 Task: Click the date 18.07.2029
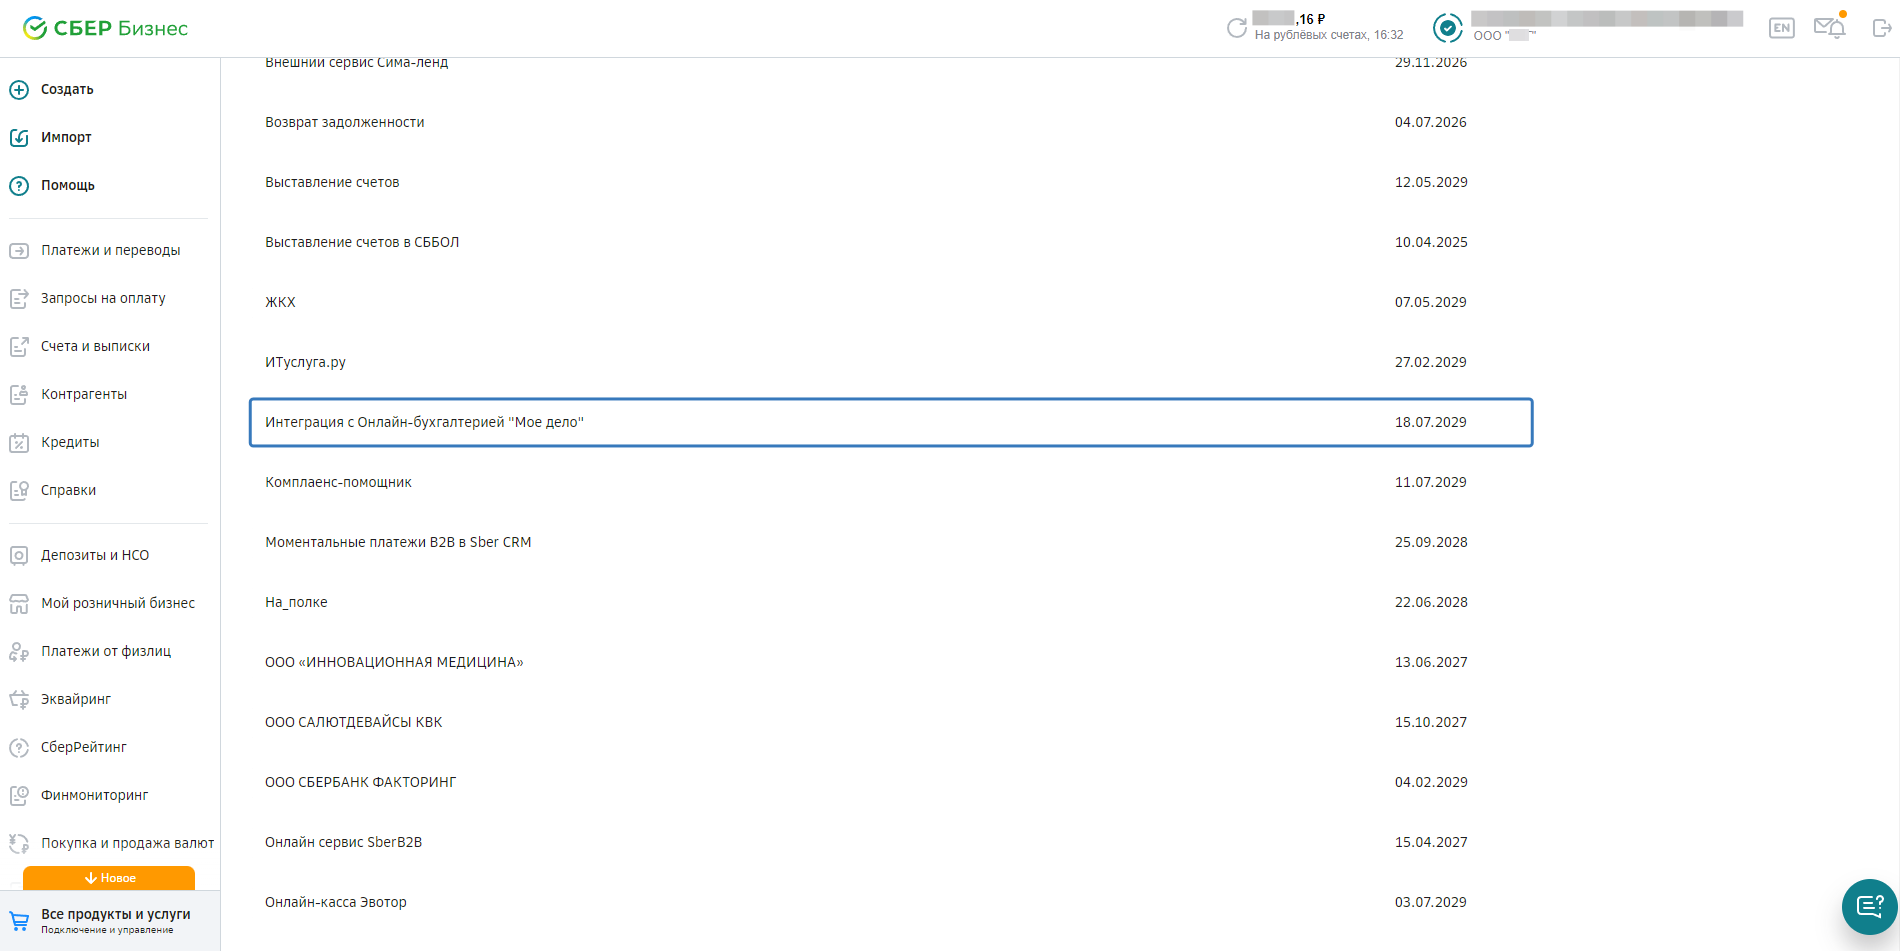pos(1431,422)
